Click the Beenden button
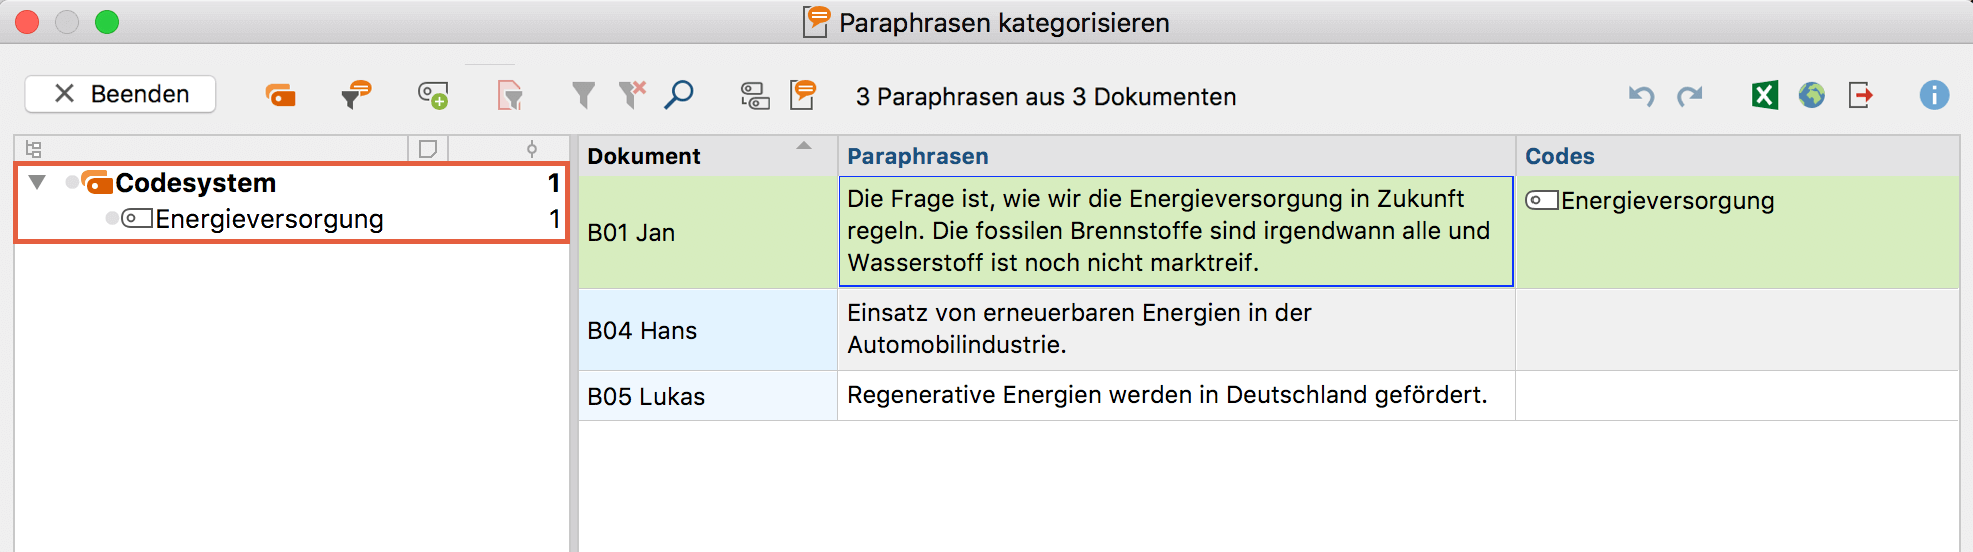This screenshot has width=1973, height=552. click(x=120, y=94)
